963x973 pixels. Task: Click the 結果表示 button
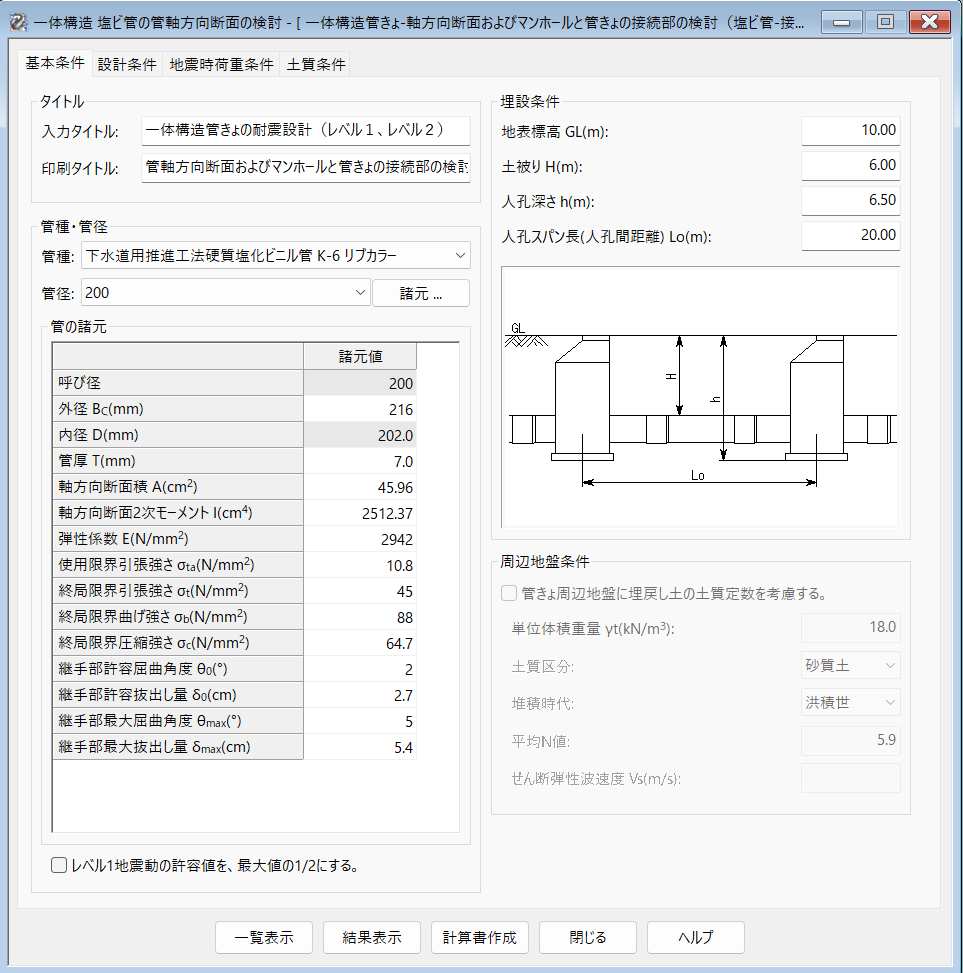coord(372,937)
